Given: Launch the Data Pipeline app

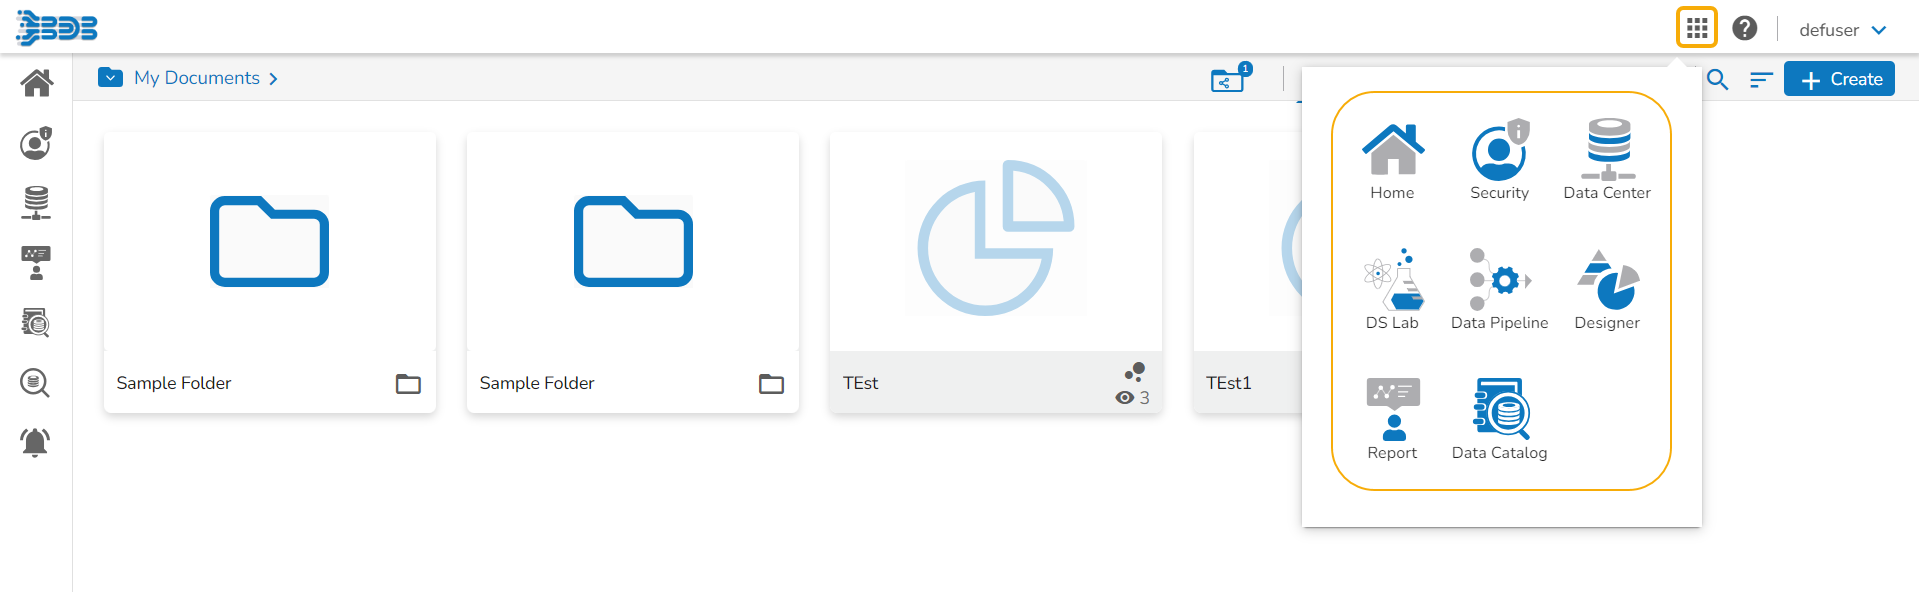Looking at the screenshot, I should [1499, 290].
